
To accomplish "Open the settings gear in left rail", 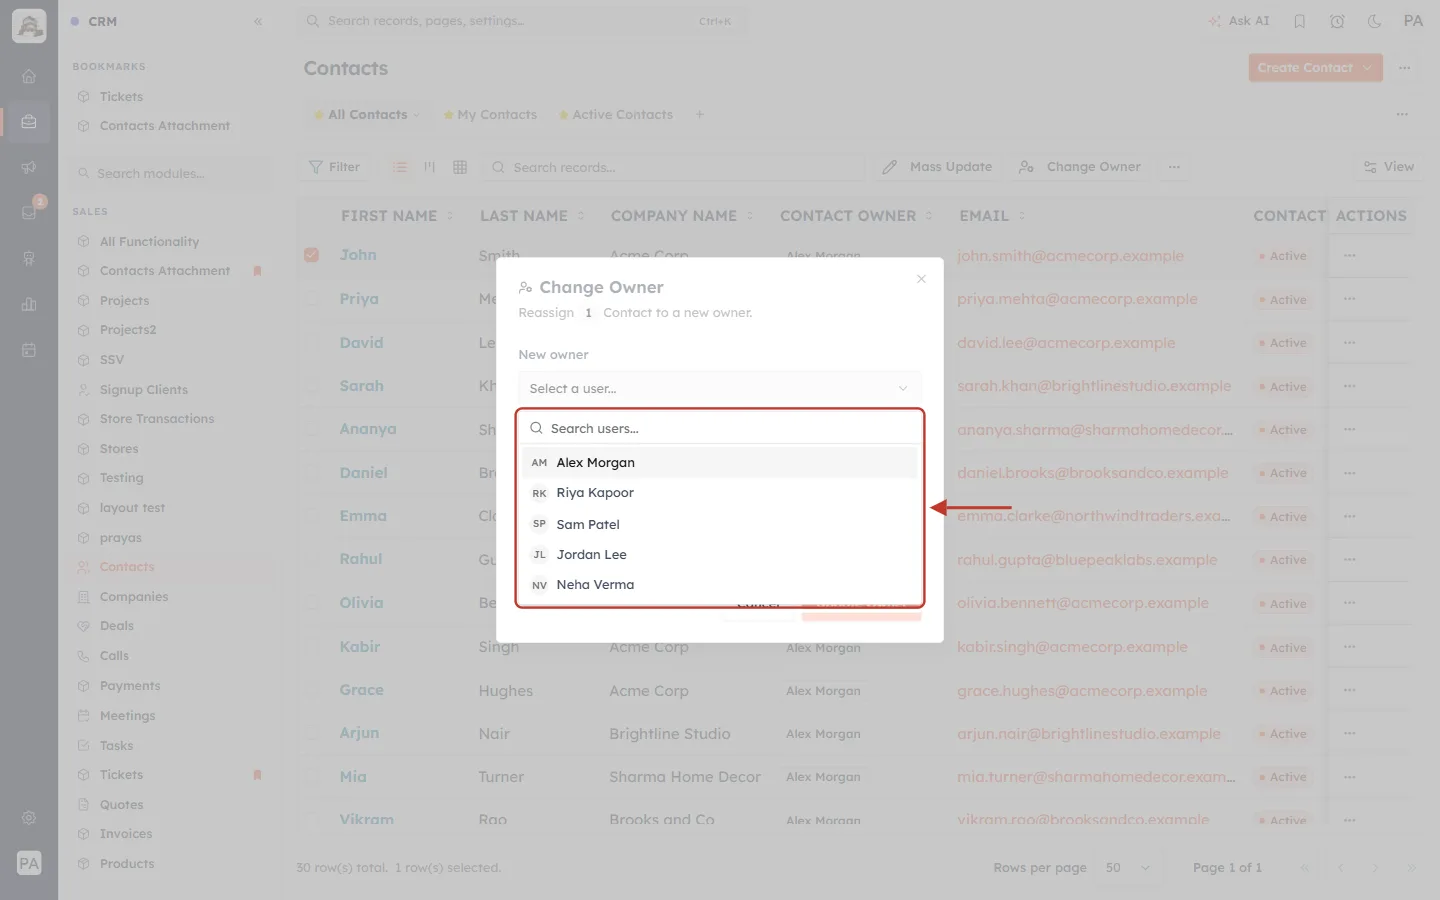I will [x=29, y=818].
